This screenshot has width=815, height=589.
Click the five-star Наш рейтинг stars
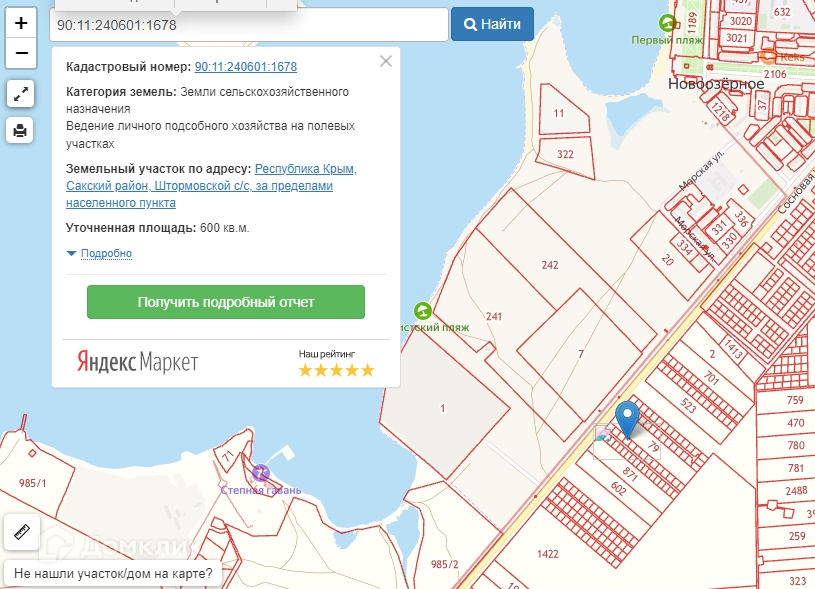pos(336,370)
